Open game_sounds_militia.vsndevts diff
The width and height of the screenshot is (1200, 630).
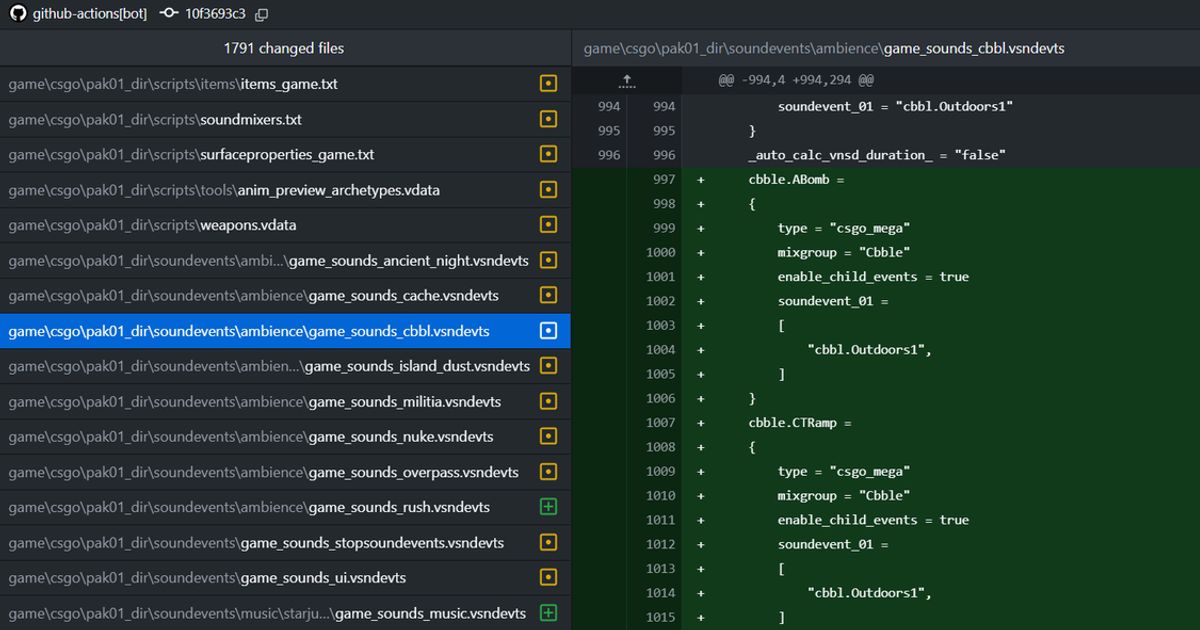click(285, 401)
